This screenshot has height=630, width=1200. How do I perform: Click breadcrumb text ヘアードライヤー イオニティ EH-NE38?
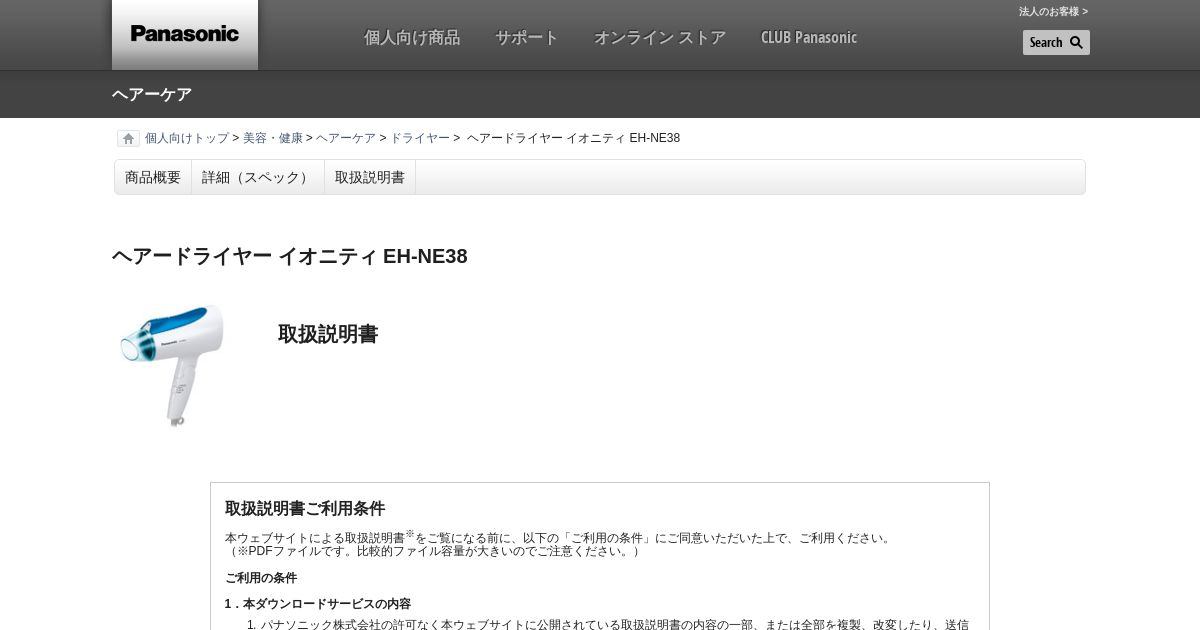point(573,138)
